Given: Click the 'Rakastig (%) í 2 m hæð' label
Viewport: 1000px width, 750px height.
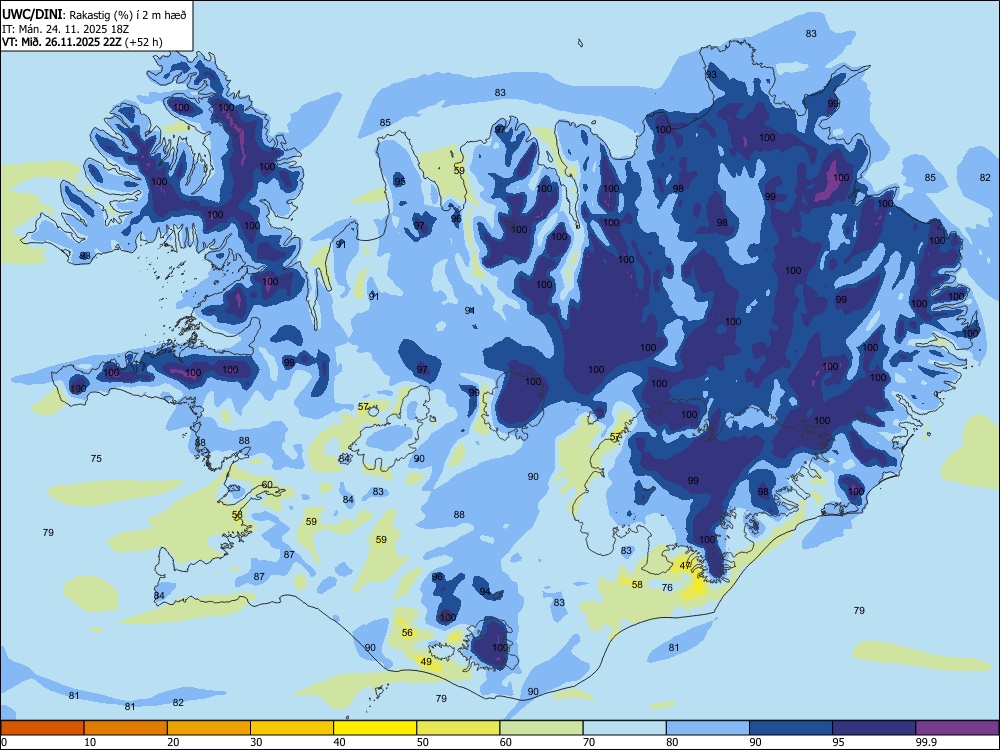Looking at the screenshot, I should (128, 15).
